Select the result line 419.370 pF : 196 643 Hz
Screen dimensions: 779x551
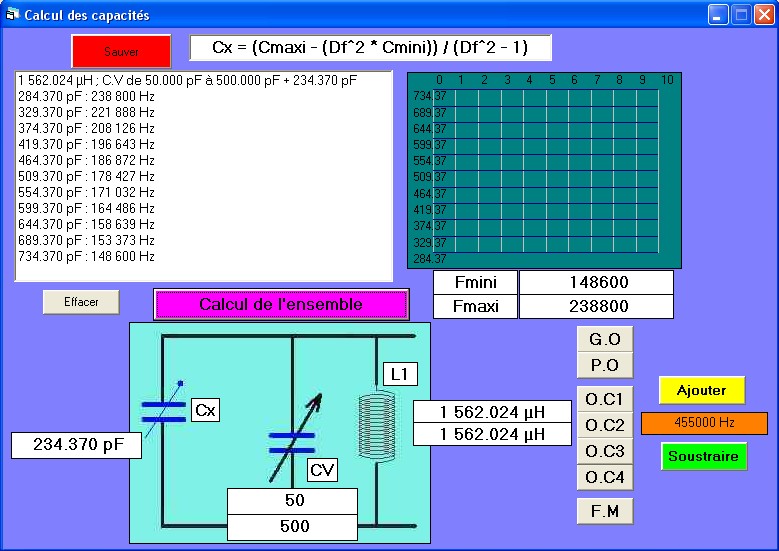click(x=86, y=144)
